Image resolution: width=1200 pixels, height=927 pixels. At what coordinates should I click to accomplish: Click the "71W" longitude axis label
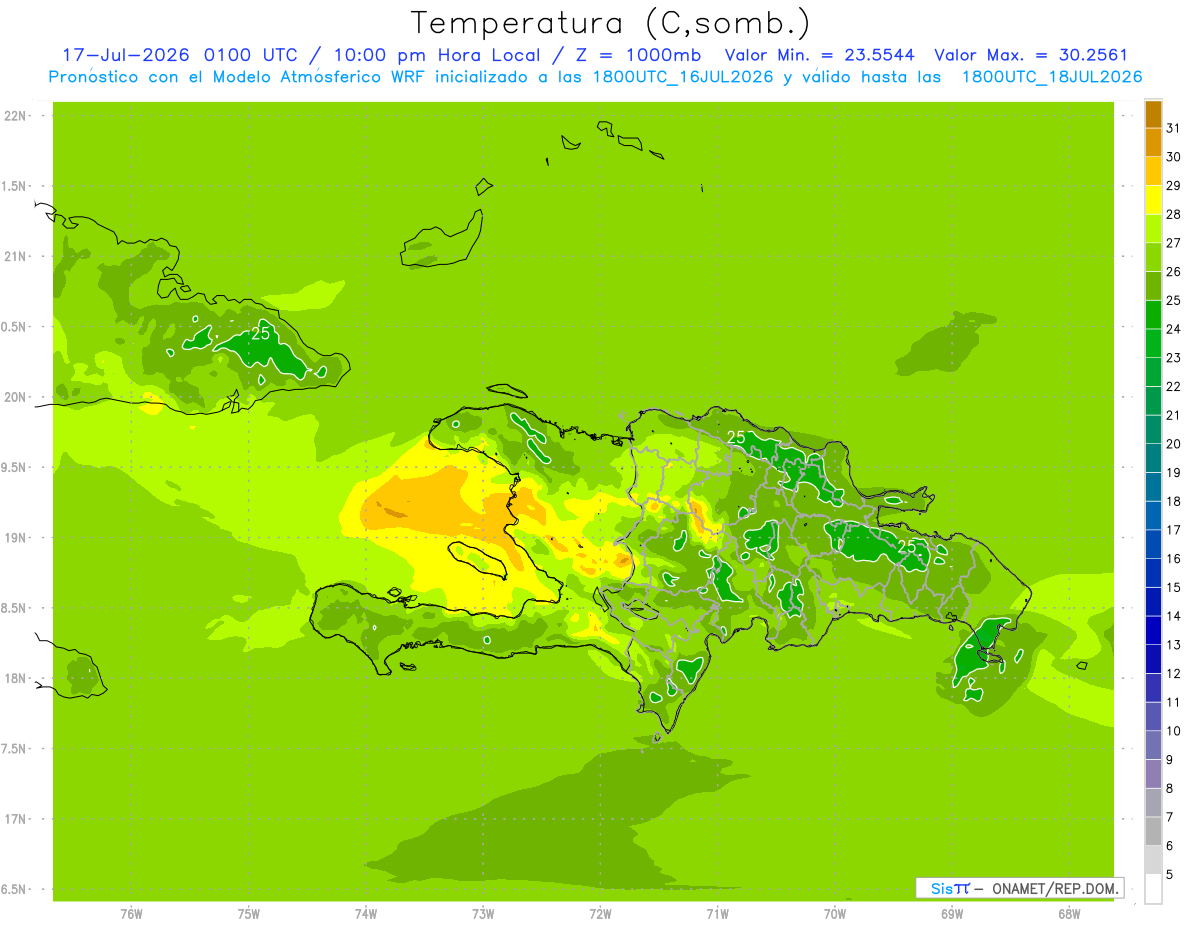[x=717, y=914]
